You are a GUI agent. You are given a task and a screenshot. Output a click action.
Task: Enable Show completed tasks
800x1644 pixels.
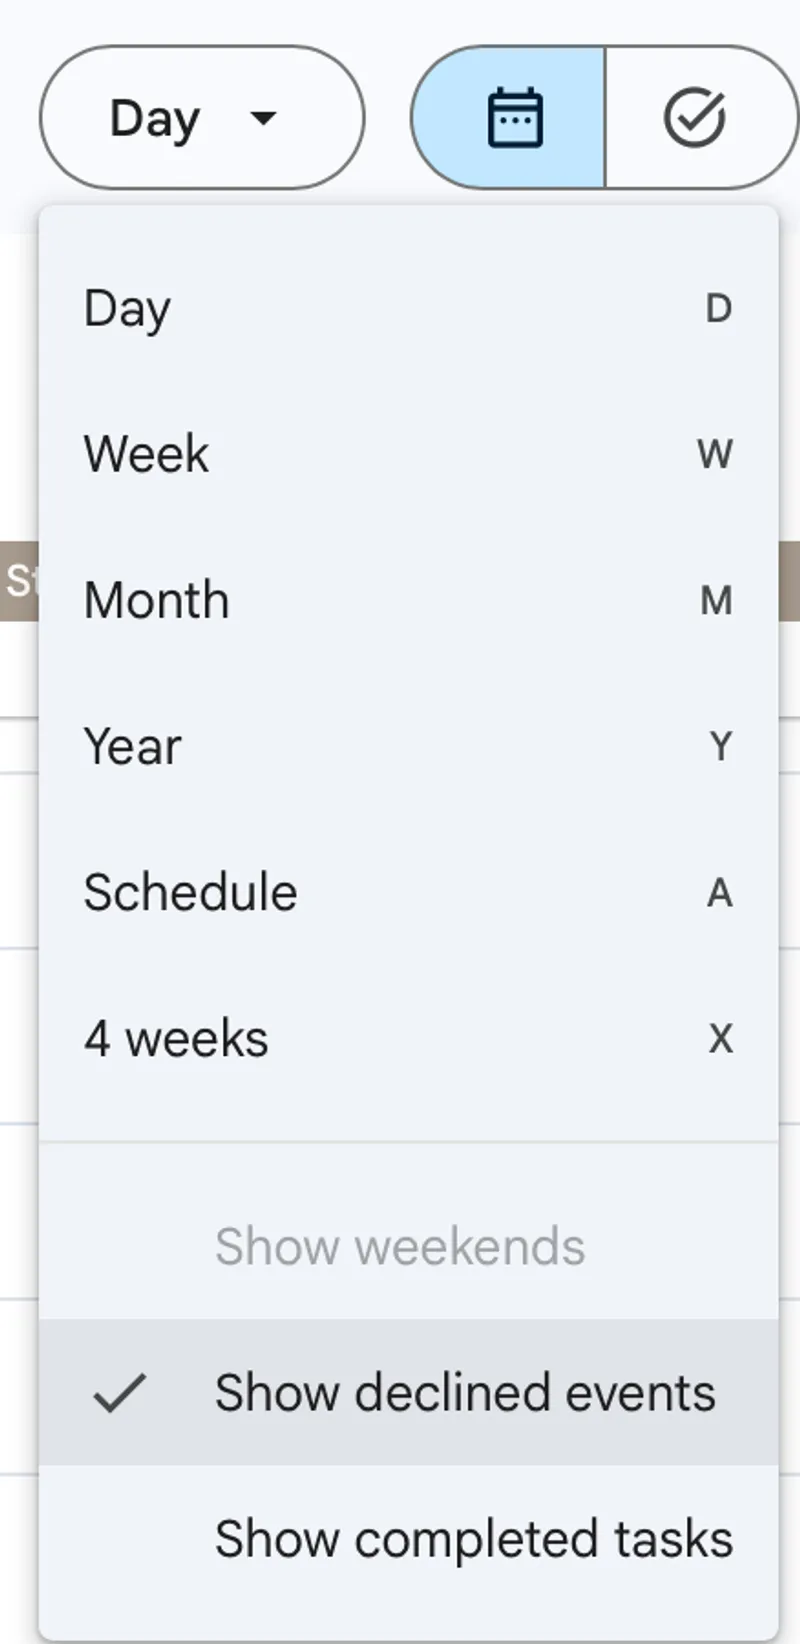point(473,1539)
